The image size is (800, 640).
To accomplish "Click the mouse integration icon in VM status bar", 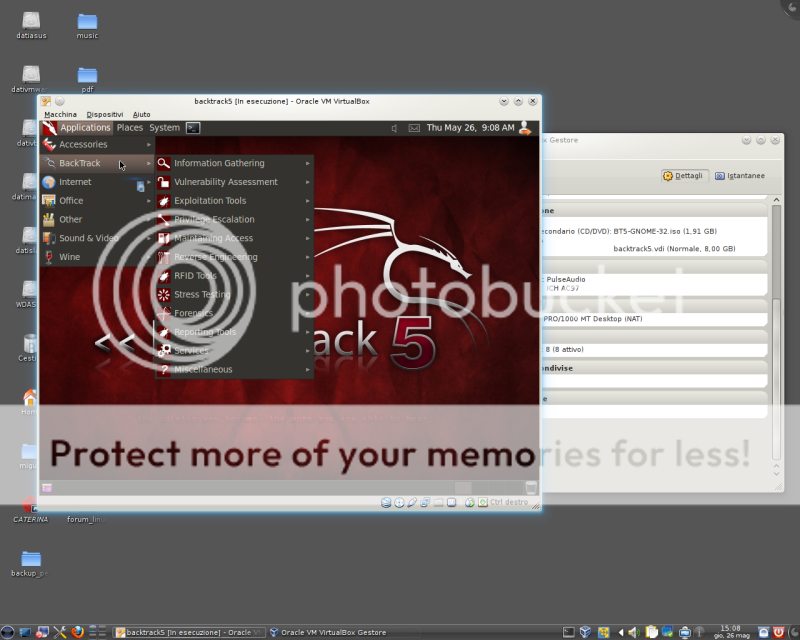I will 470,503.
